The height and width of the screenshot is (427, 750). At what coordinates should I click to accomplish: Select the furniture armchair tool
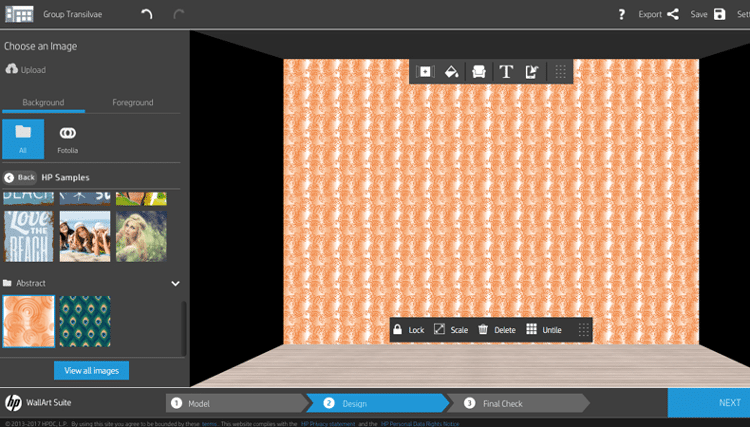pyautogui.click(x=479, y=72)
